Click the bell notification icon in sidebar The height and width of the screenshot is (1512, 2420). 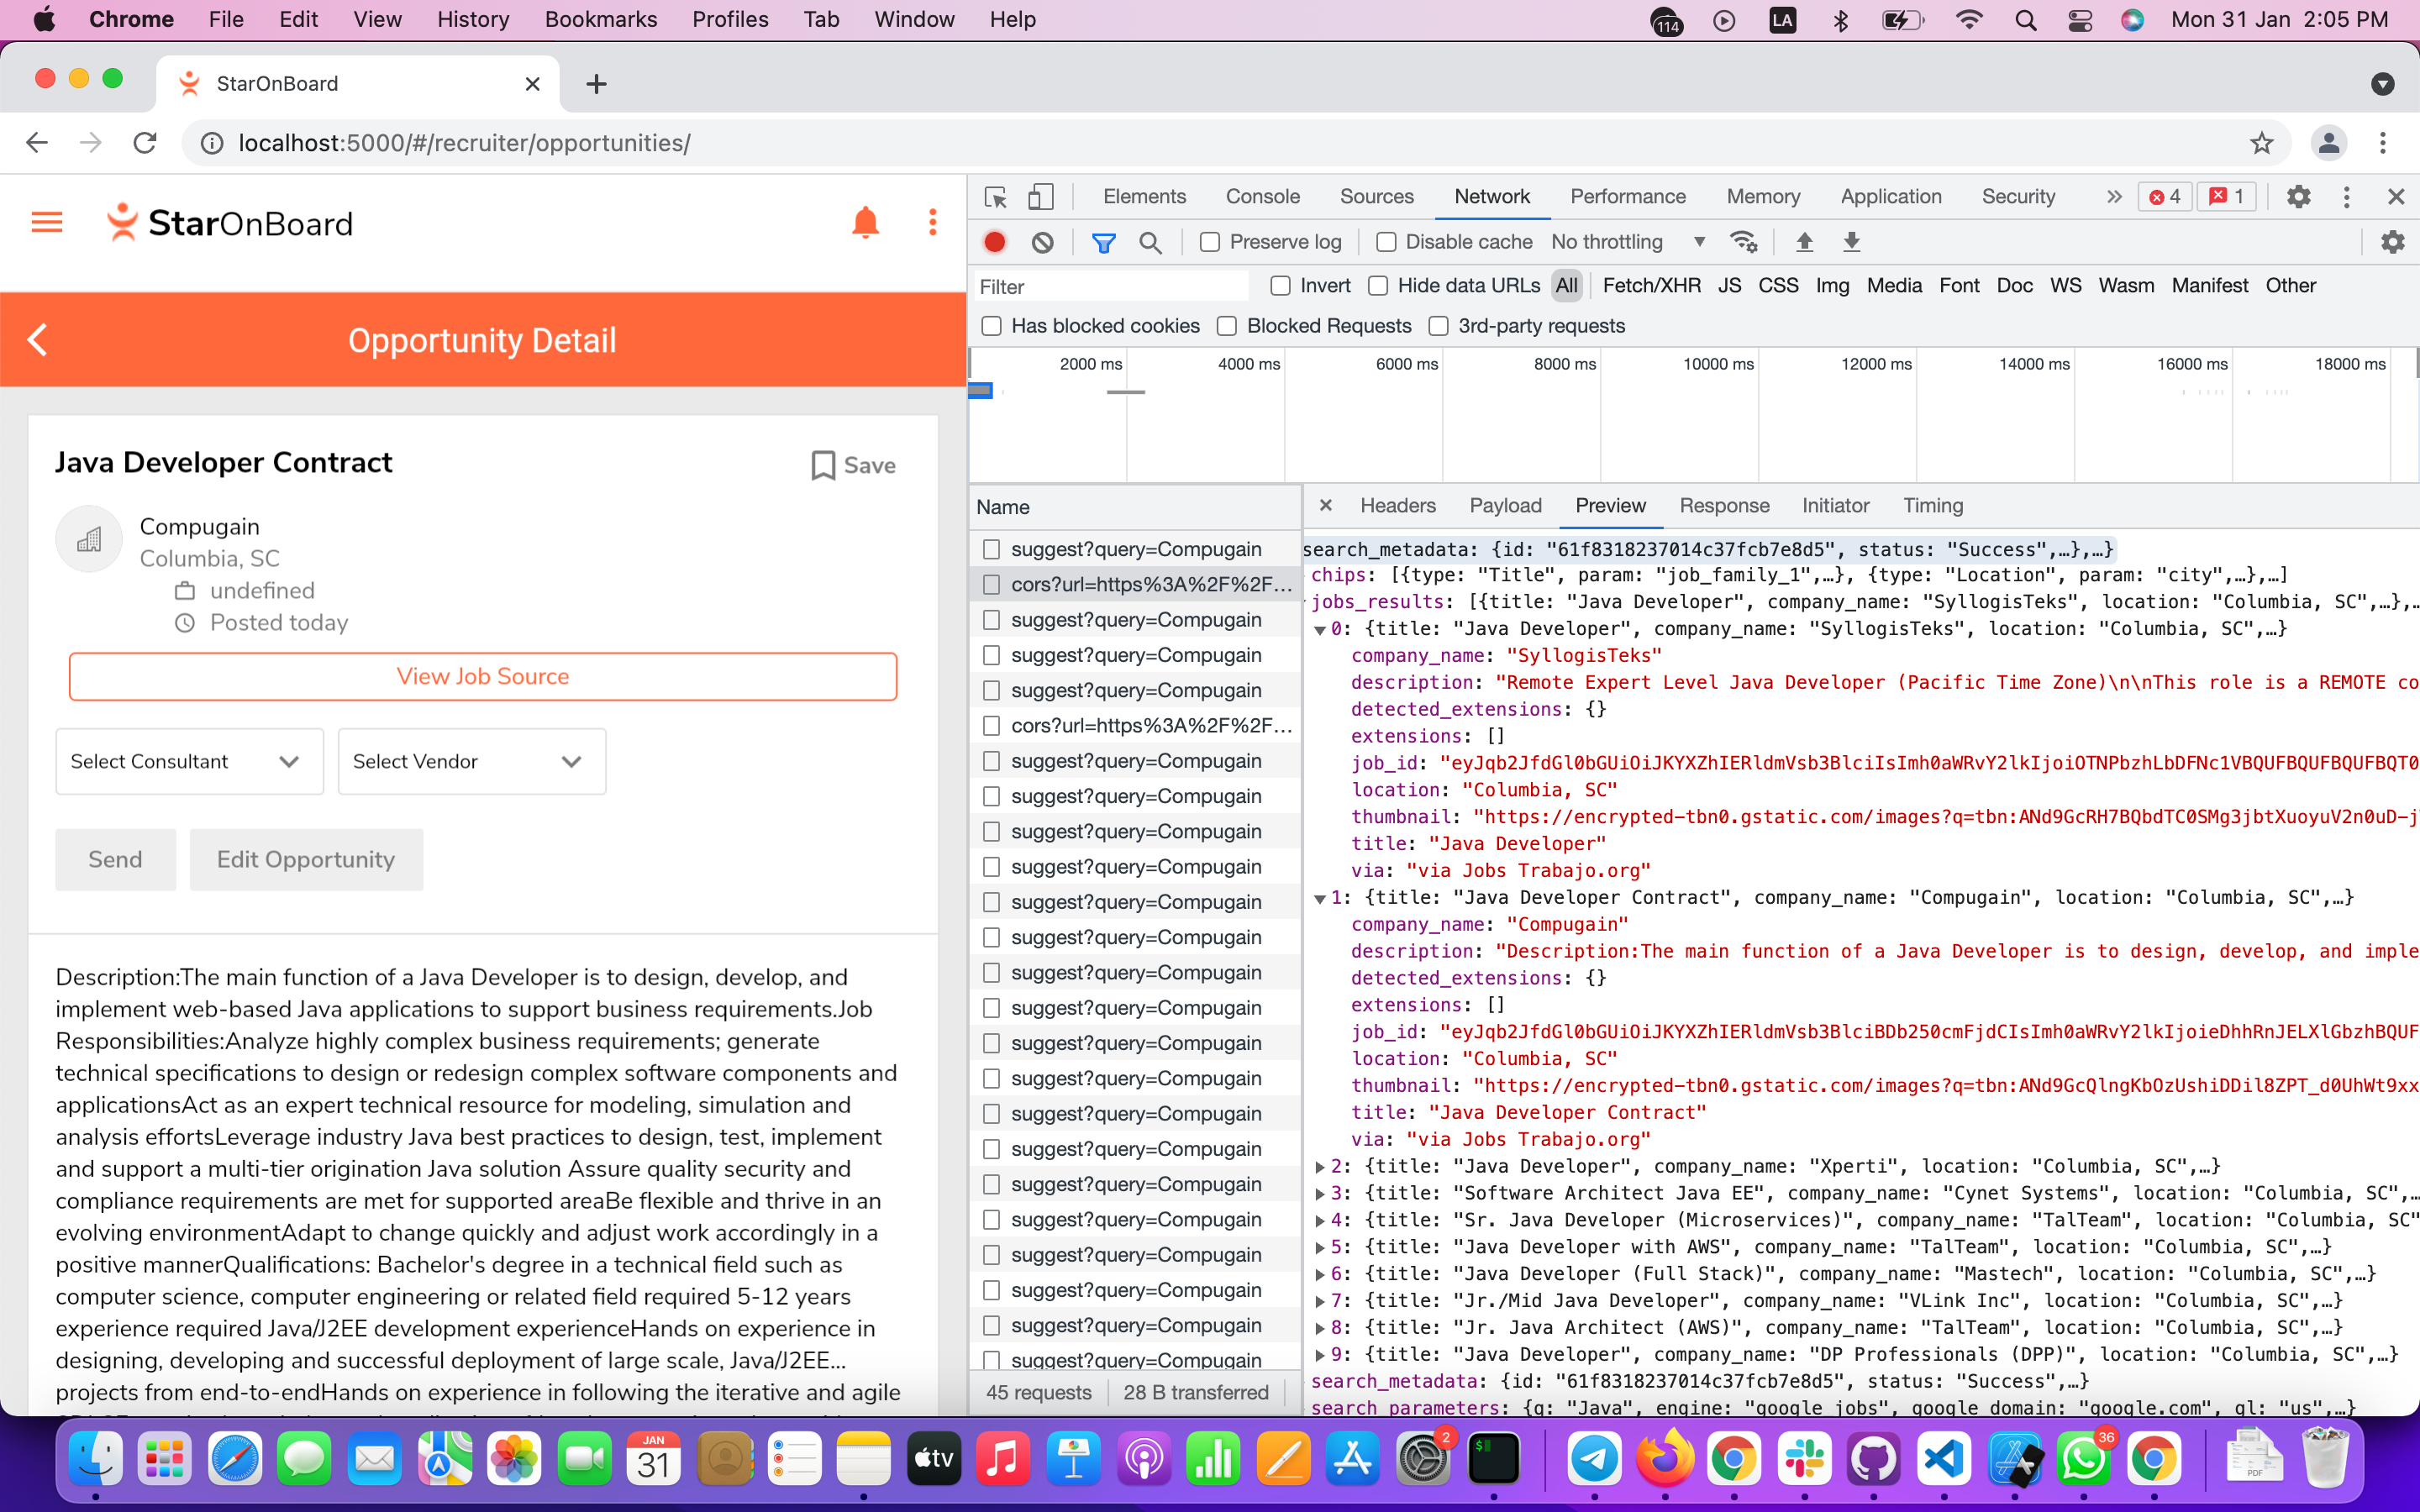coord(865,221)
